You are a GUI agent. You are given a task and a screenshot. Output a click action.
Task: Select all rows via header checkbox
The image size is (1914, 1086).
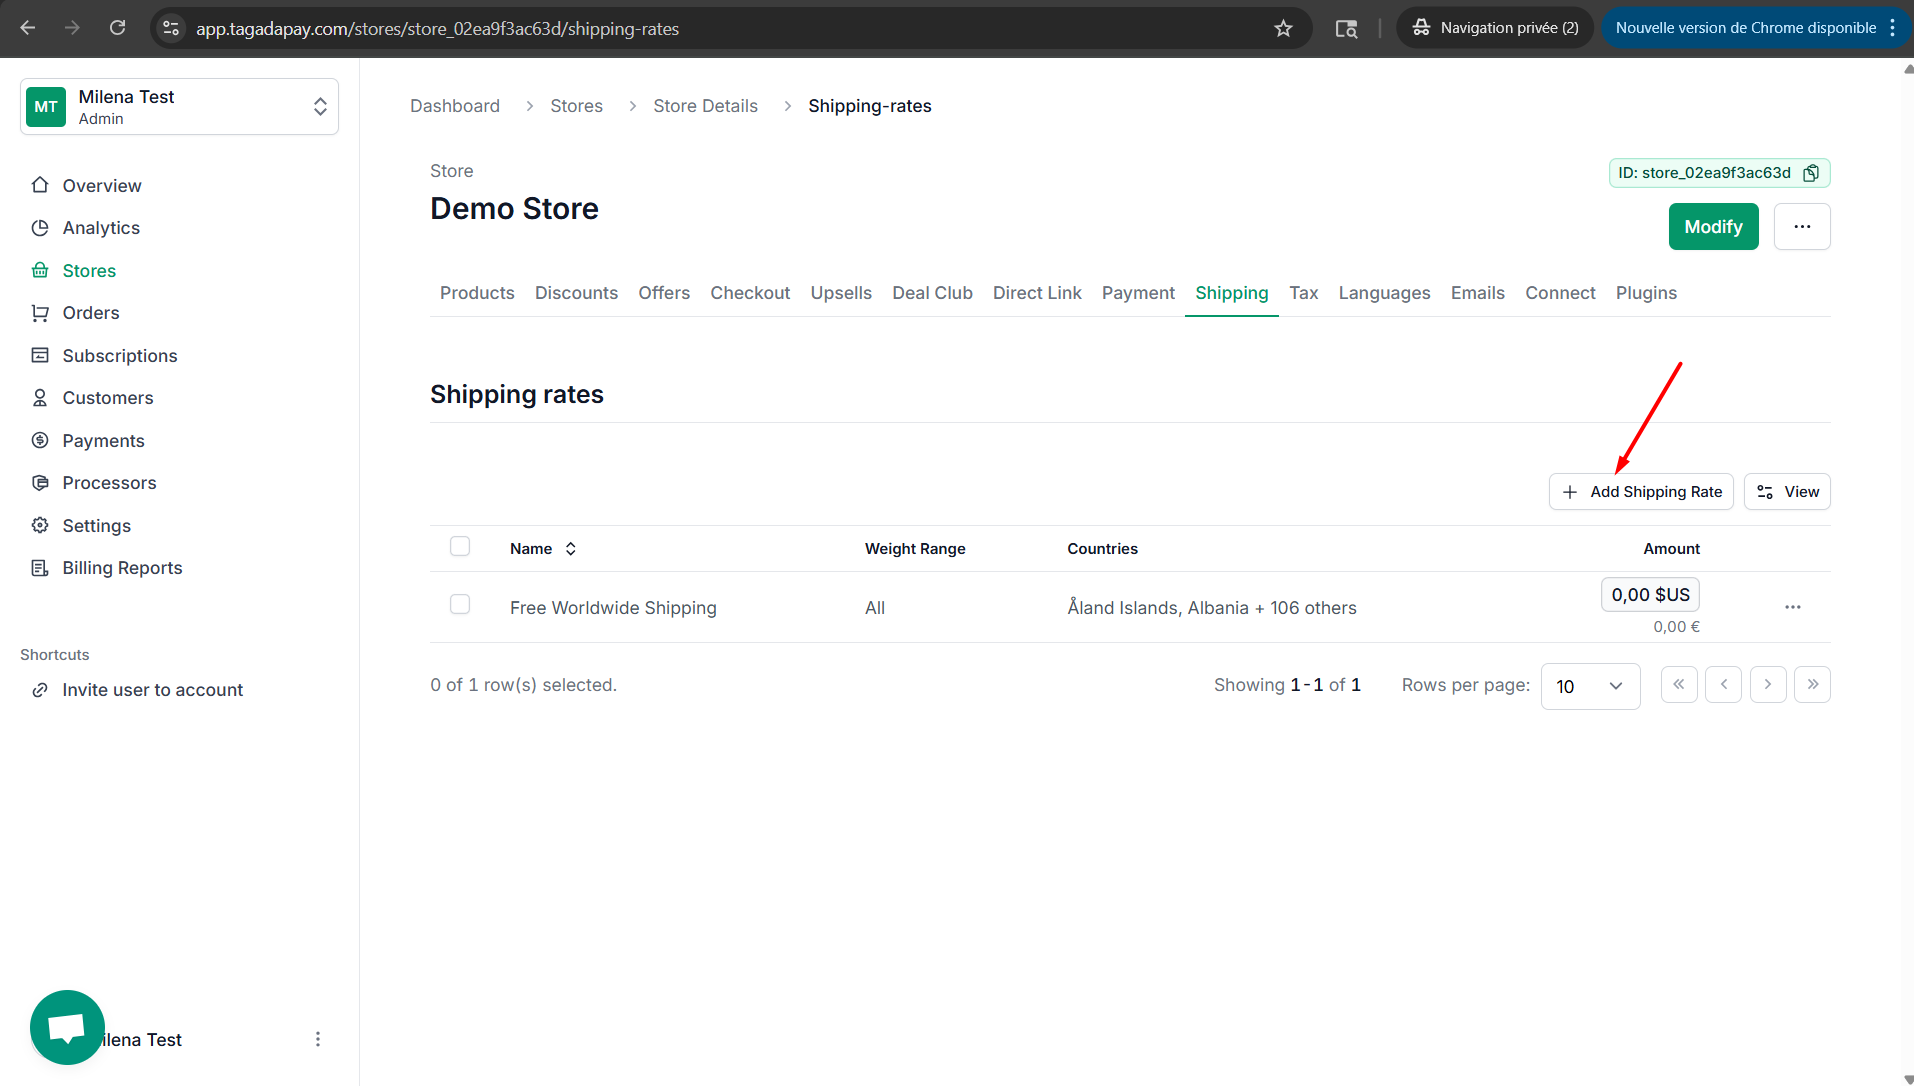pyautogui.click(x=460, y=546)
